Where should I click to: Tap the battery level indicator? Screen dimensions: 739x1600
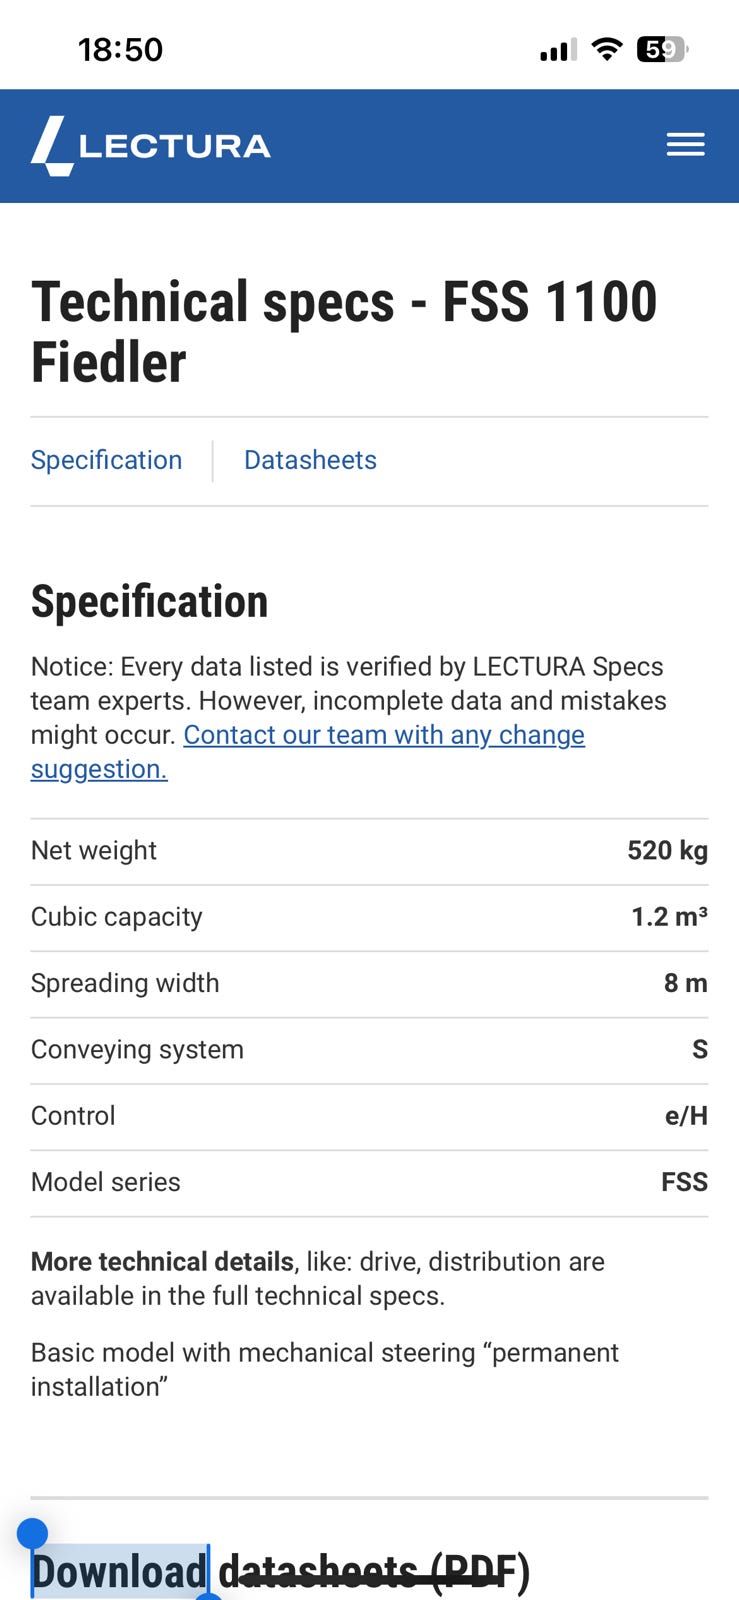(661, 49)
